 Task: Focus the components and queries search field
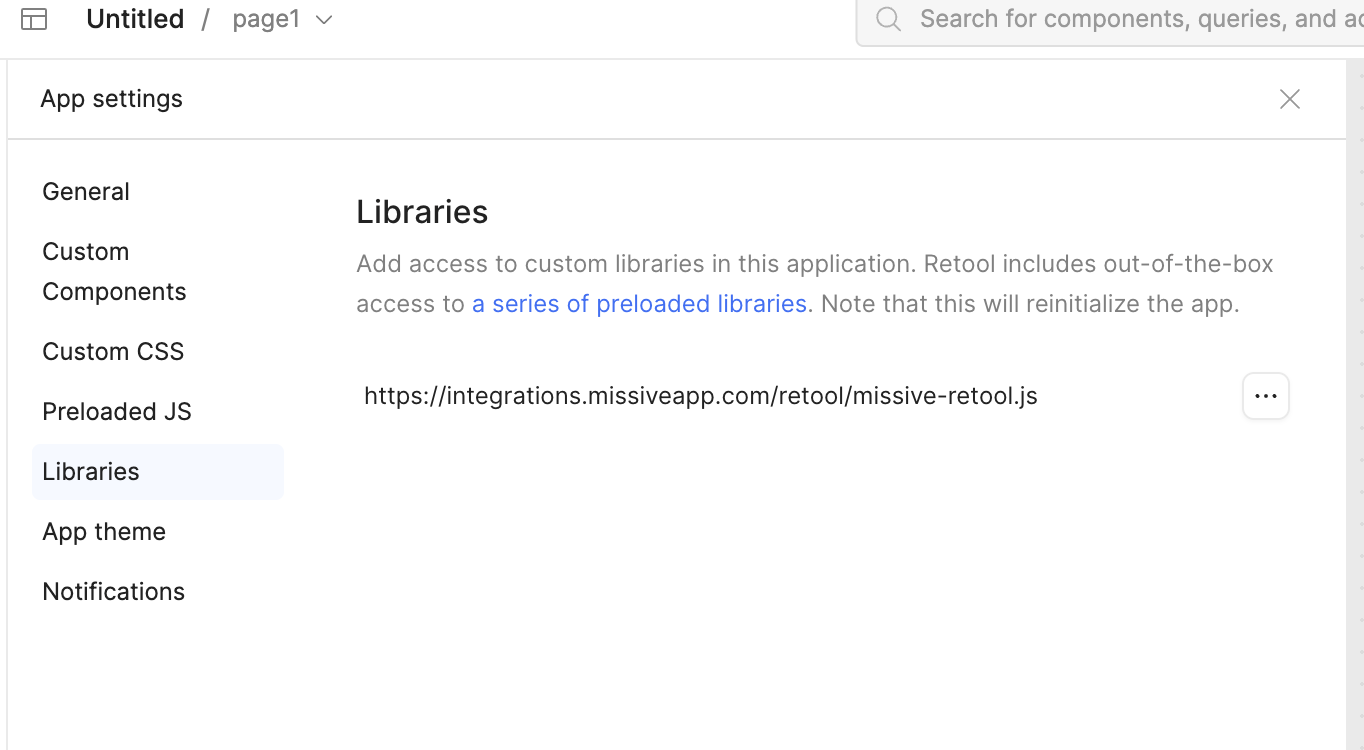1130,19
